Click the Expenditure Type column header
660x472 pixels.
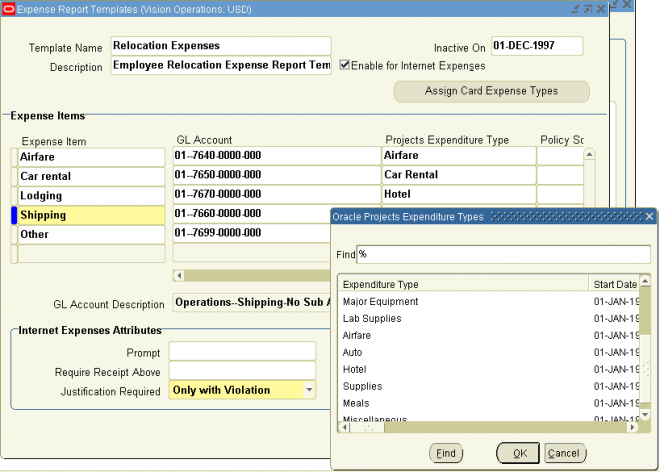coord(464,284)
